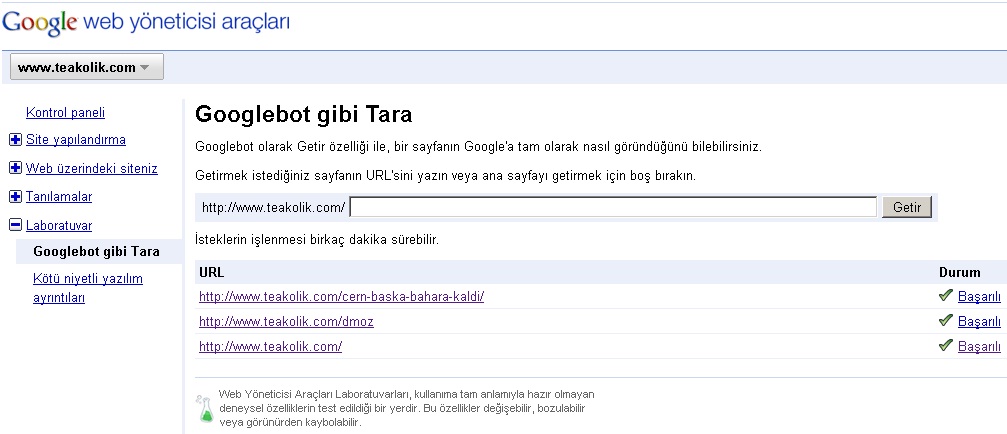Click the checkmark beside cern-baska-bahara-kaldi status
The image size is (1007, 434).
pyautogui.click(x=945, y=296)
